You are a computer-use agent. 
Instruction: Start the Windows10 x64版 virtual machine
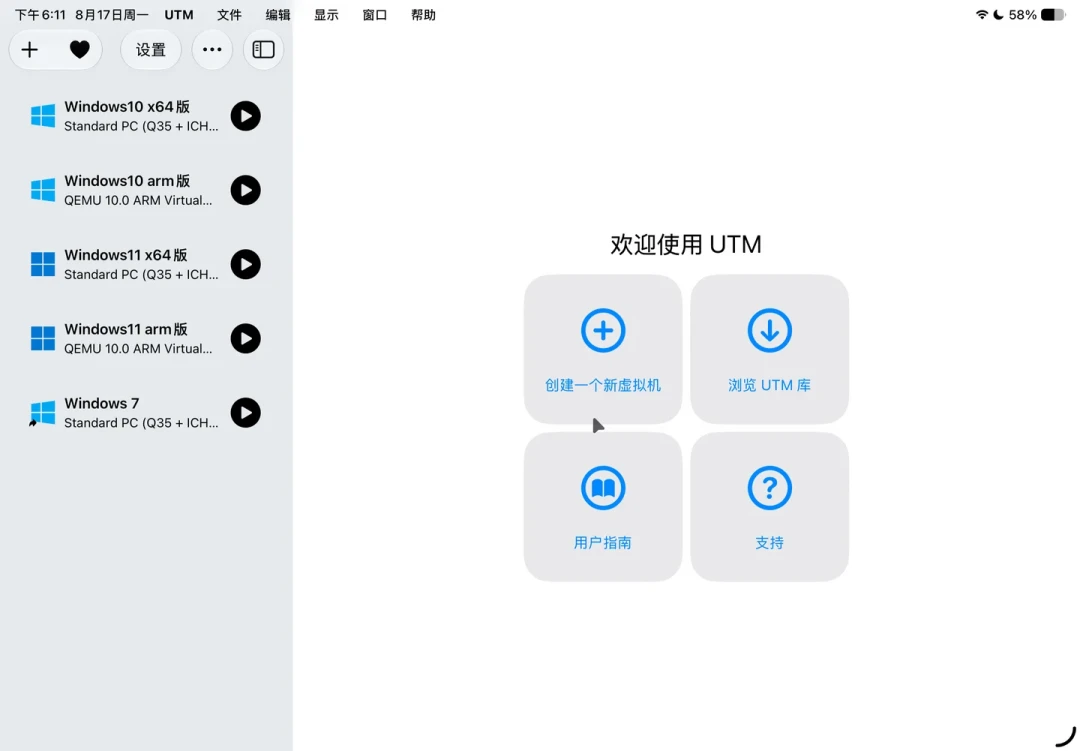(245, 116)
